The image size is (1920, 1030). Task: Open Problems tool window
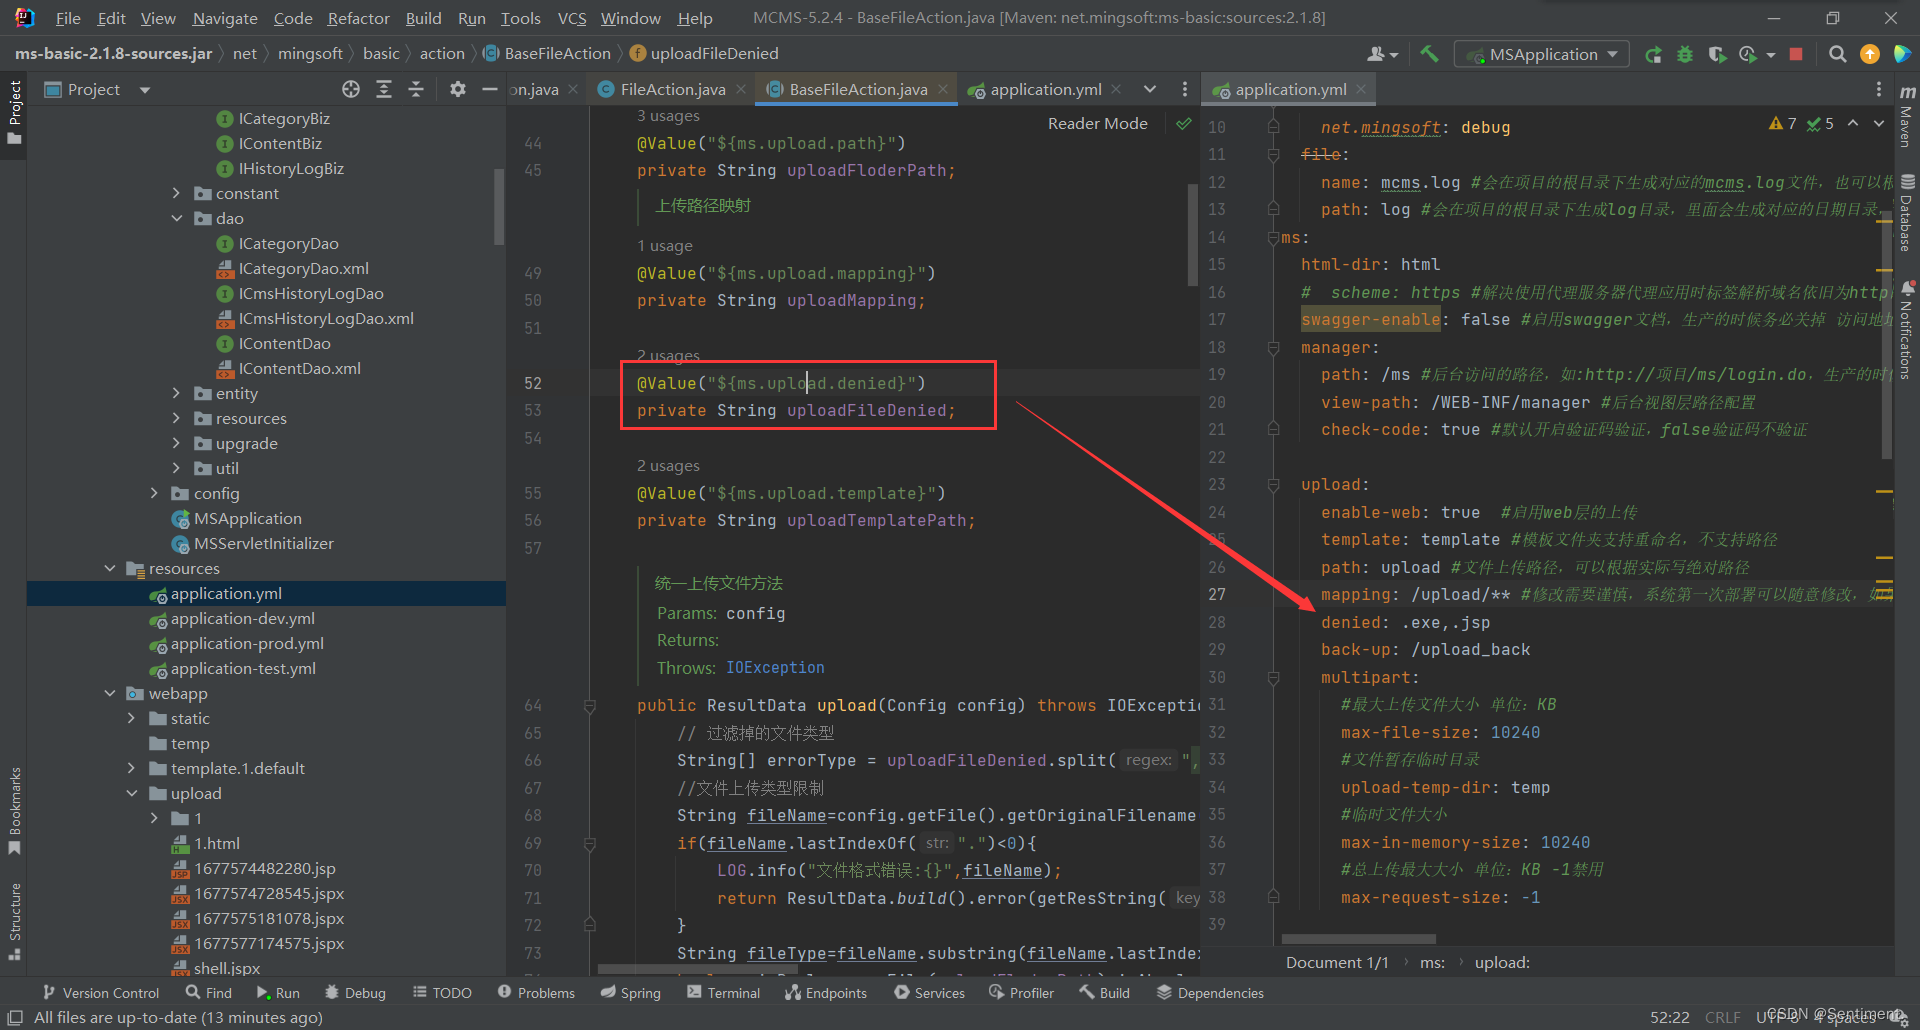pos(536,992)
